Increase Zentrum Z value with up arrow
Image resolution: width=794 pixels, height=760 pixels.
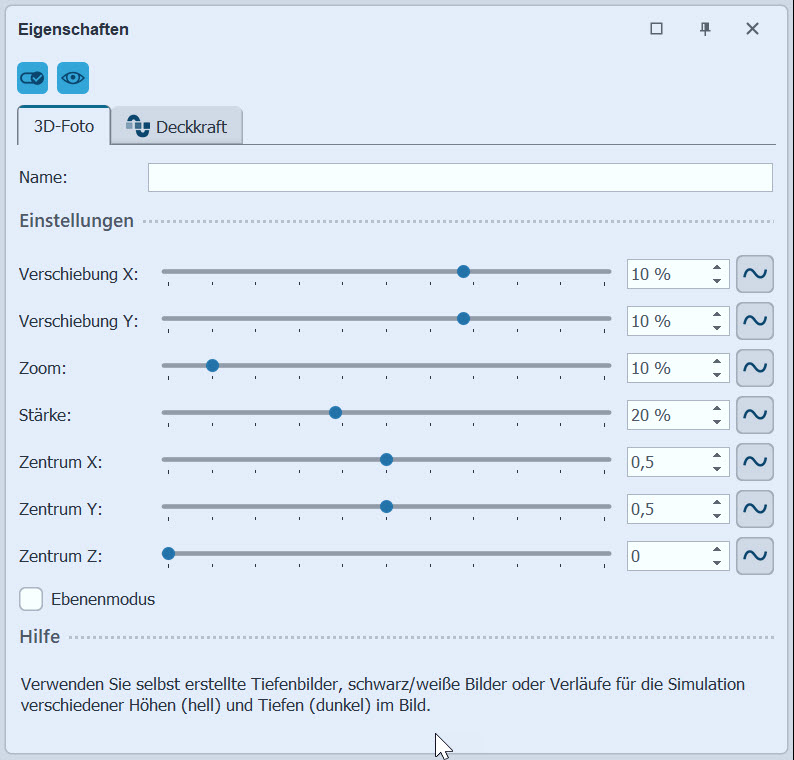pos(717,550)
